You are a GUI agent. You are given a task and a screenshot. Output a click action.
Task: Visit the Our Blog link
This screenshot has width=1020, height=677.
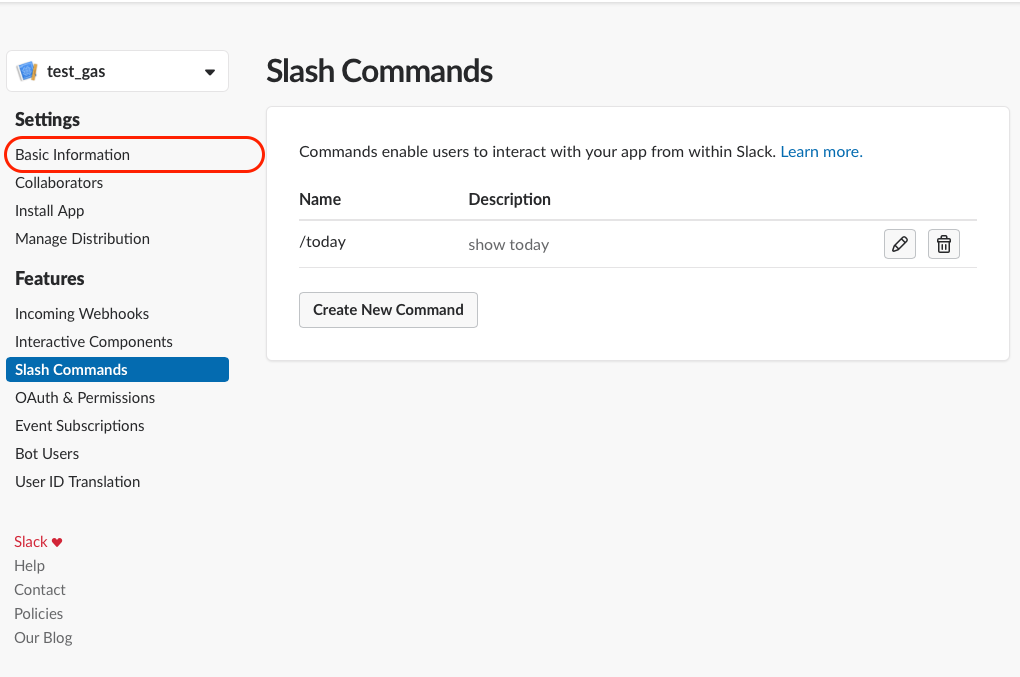click(x=43, y=638)
